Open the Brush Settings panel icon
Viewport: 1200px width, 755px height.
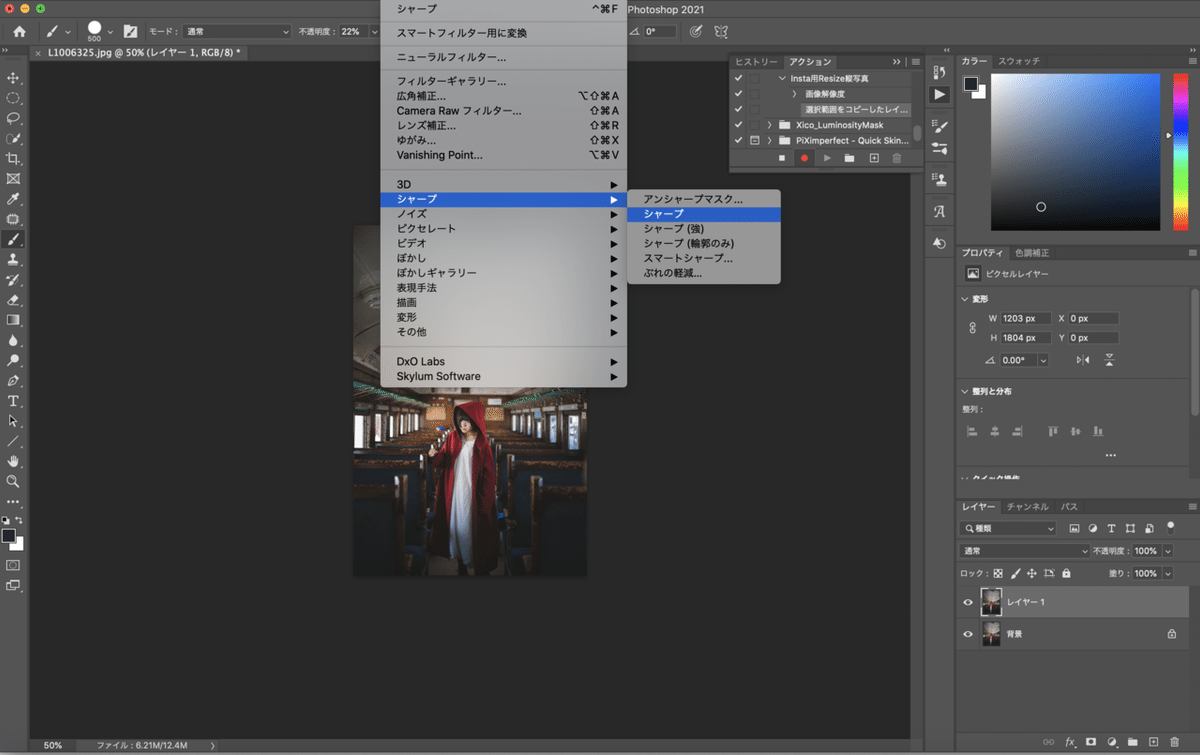pyautogui.click(x=939, y=126)
